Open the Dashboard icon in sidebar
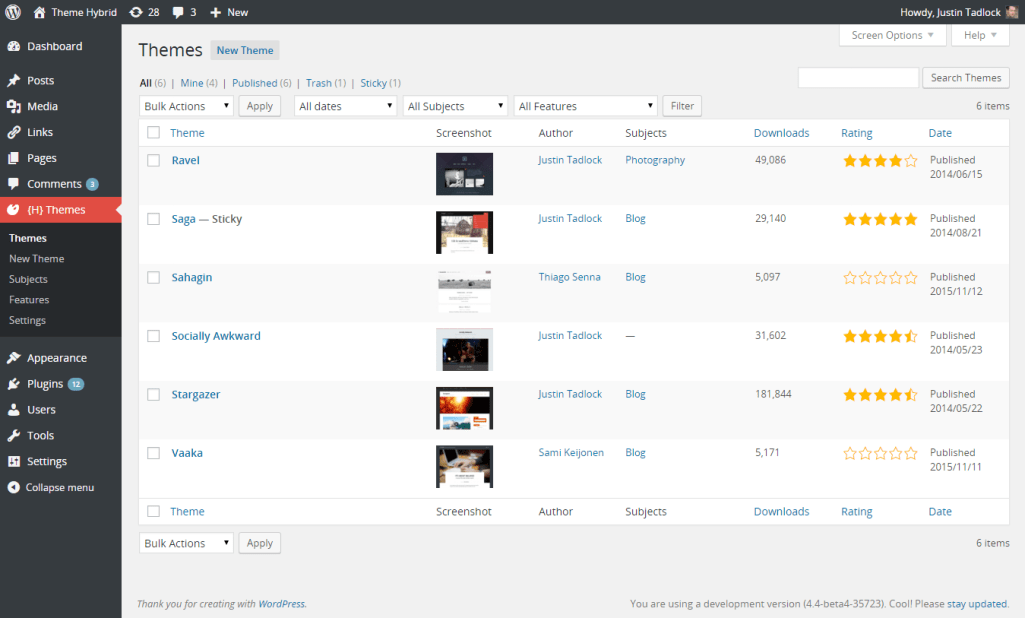 (14, 46)
